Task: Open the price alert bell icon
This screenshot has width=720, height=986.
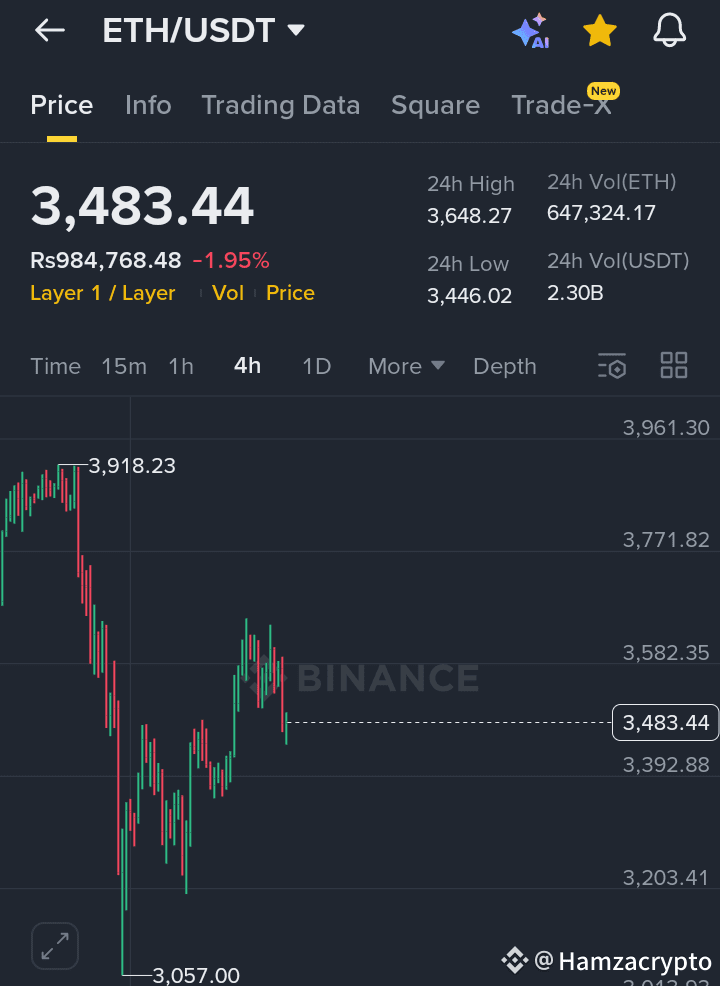Action: pyautogui.click(x=669, y=30)
